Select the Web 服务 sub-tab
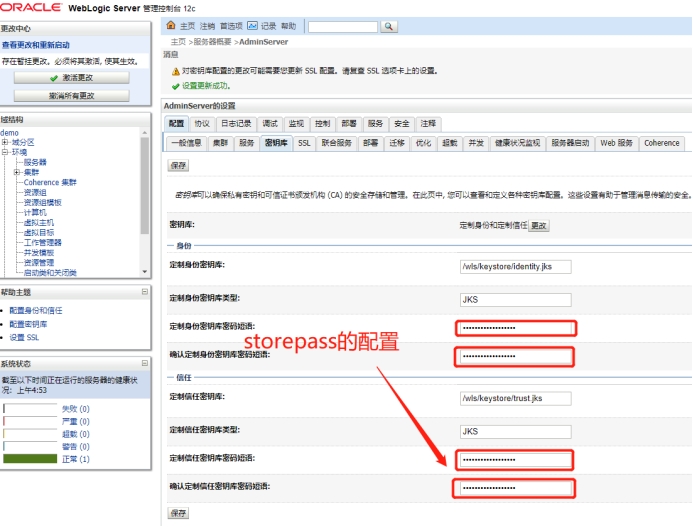 (x=616, y=143)
